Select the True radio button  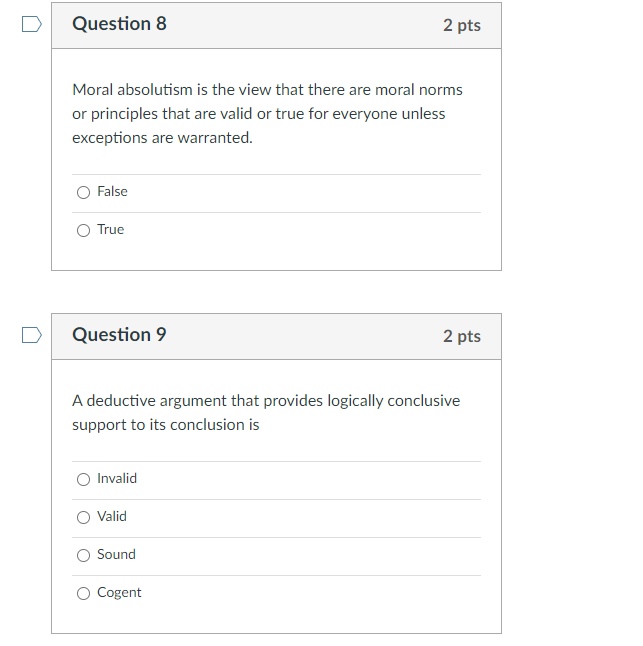(x=83, y=230)
